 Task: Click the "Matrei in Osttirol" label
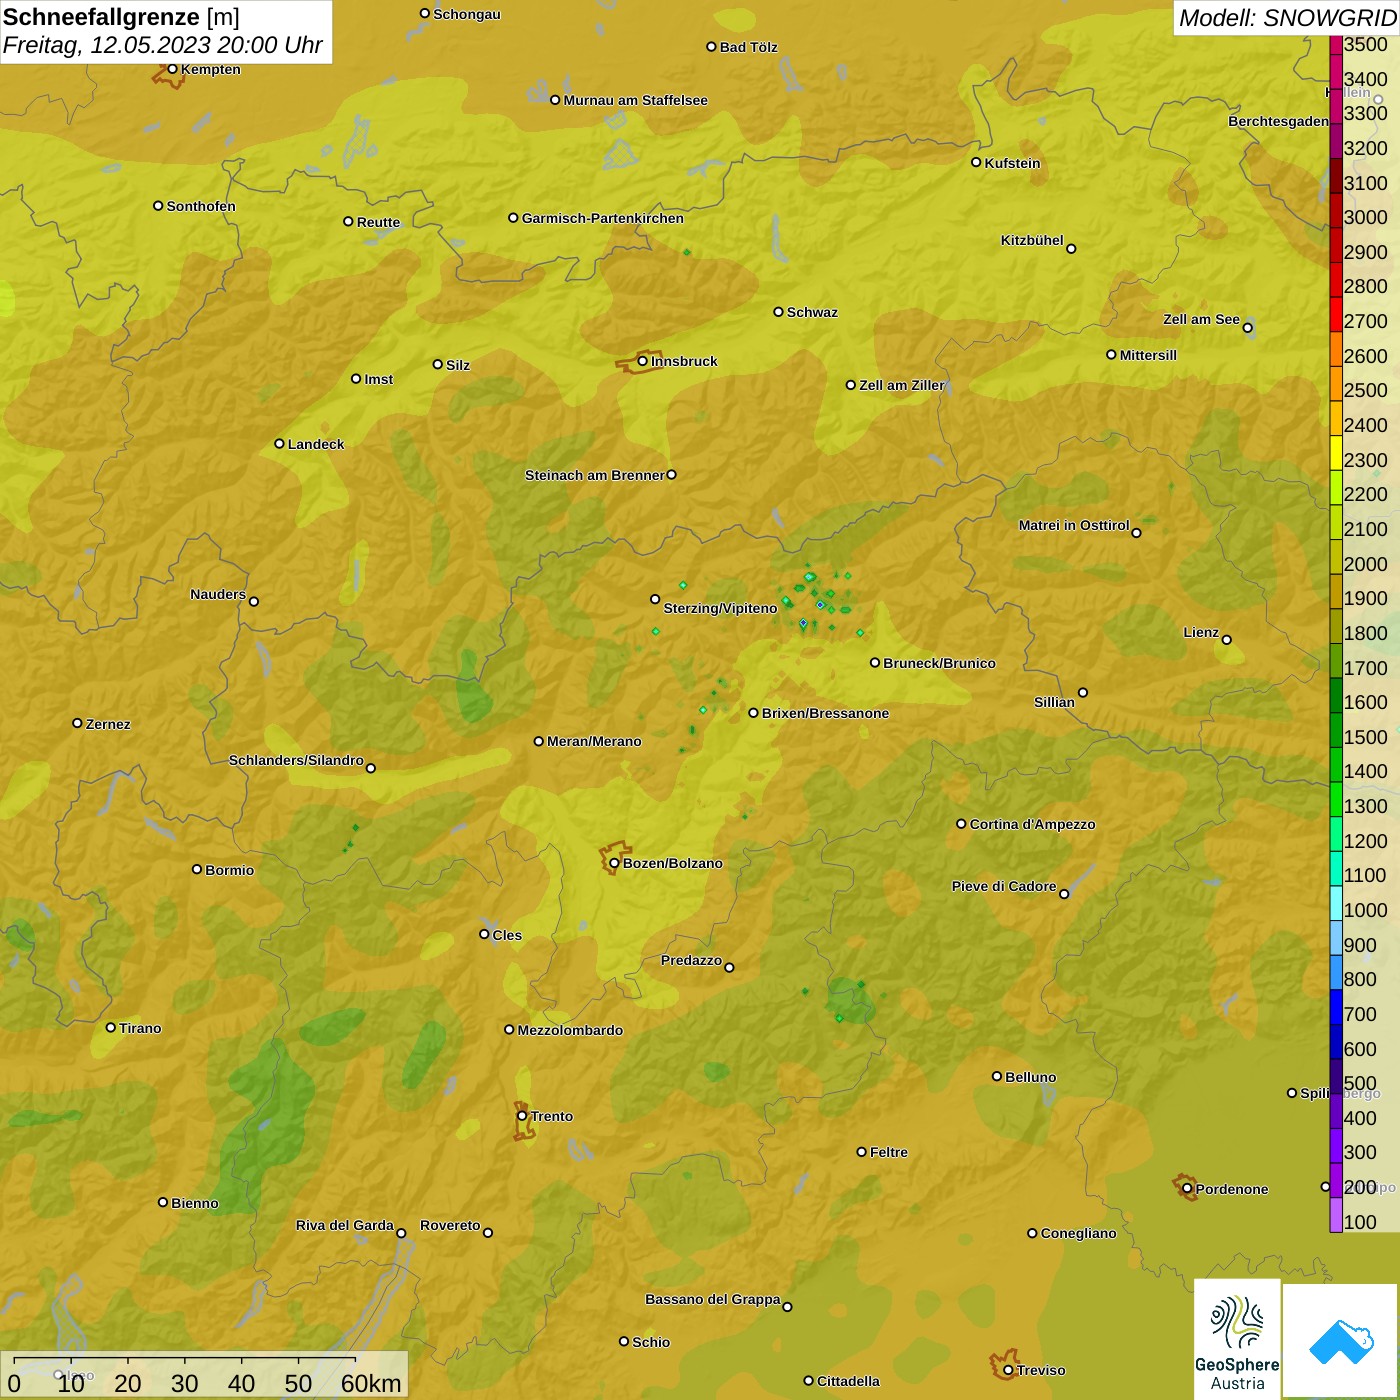(x=1074, y=525)
